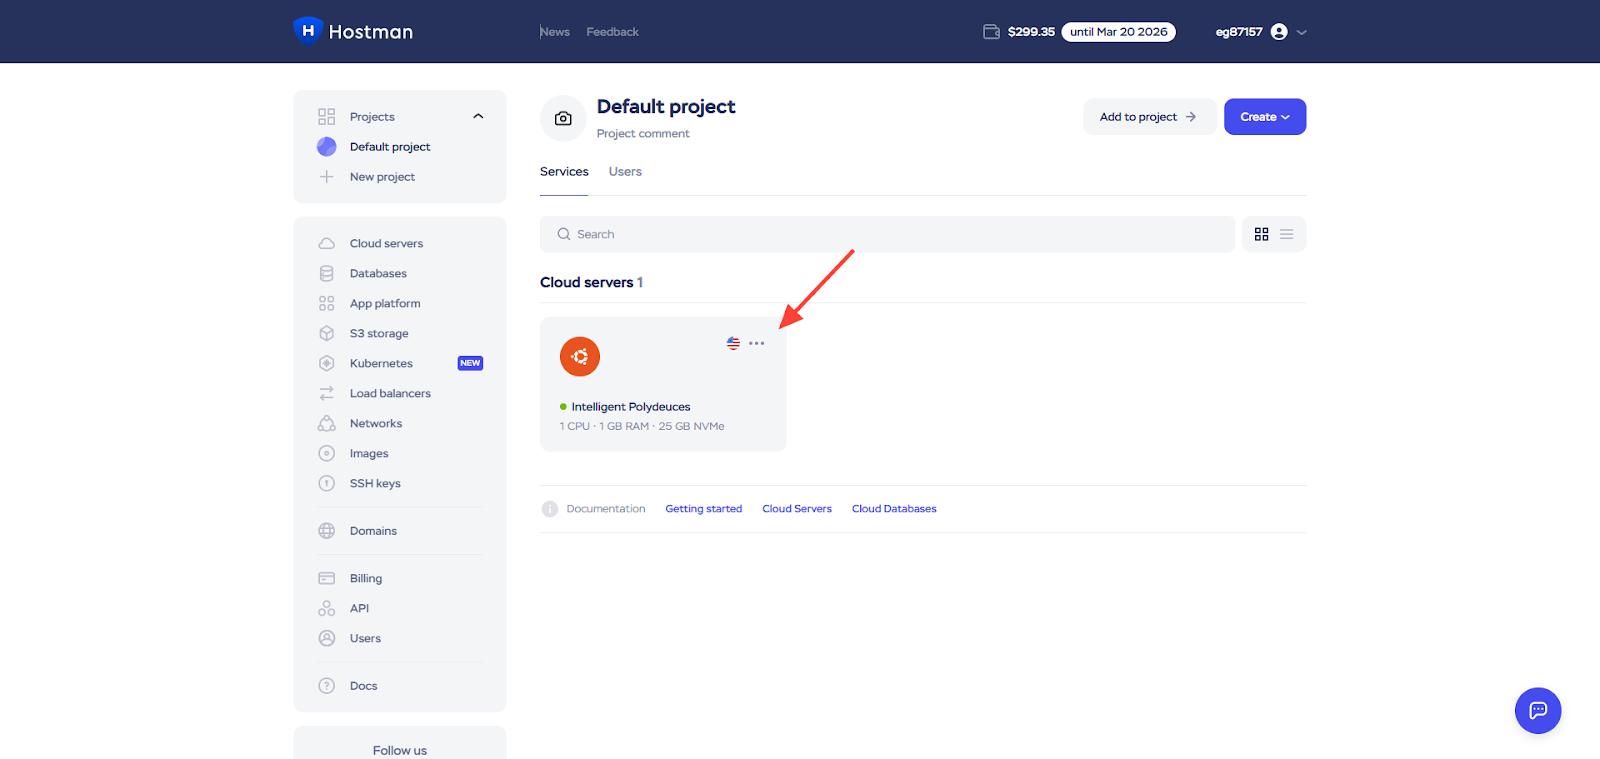Switch to grid view layout

coord(1261,234)
